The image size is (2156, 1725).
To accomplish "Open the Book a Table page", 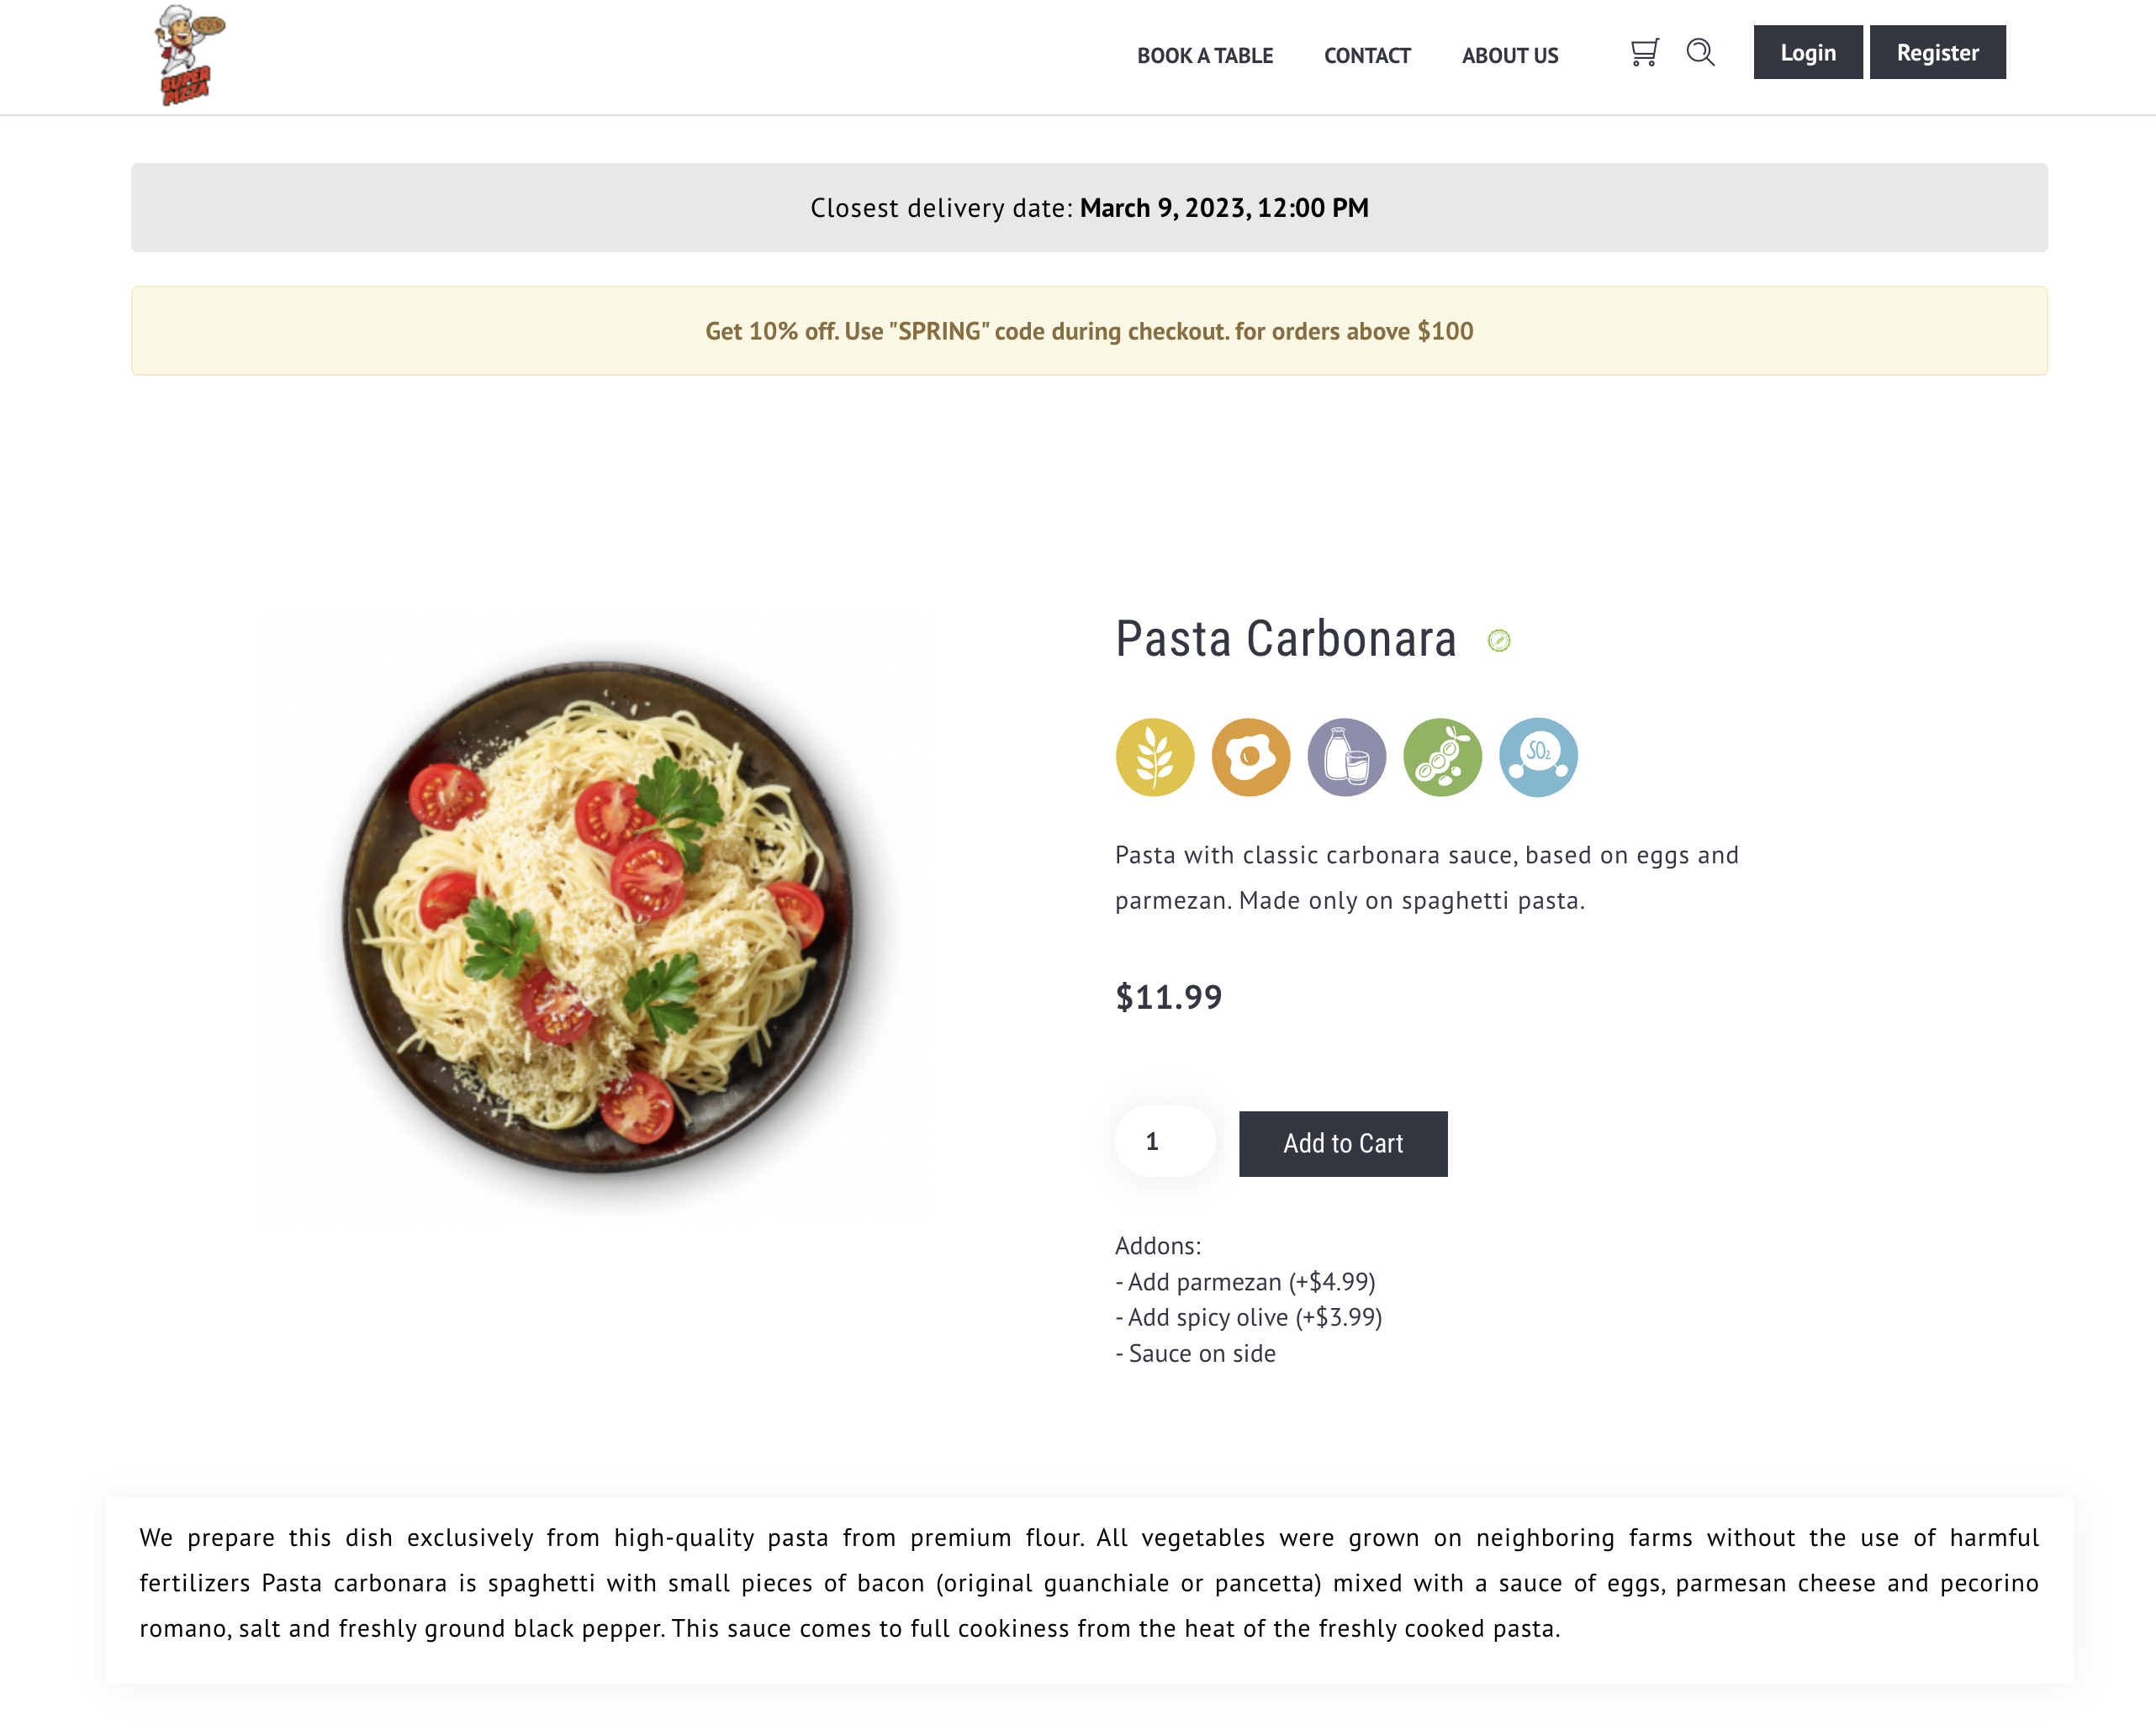I will tap(1204, 56).
